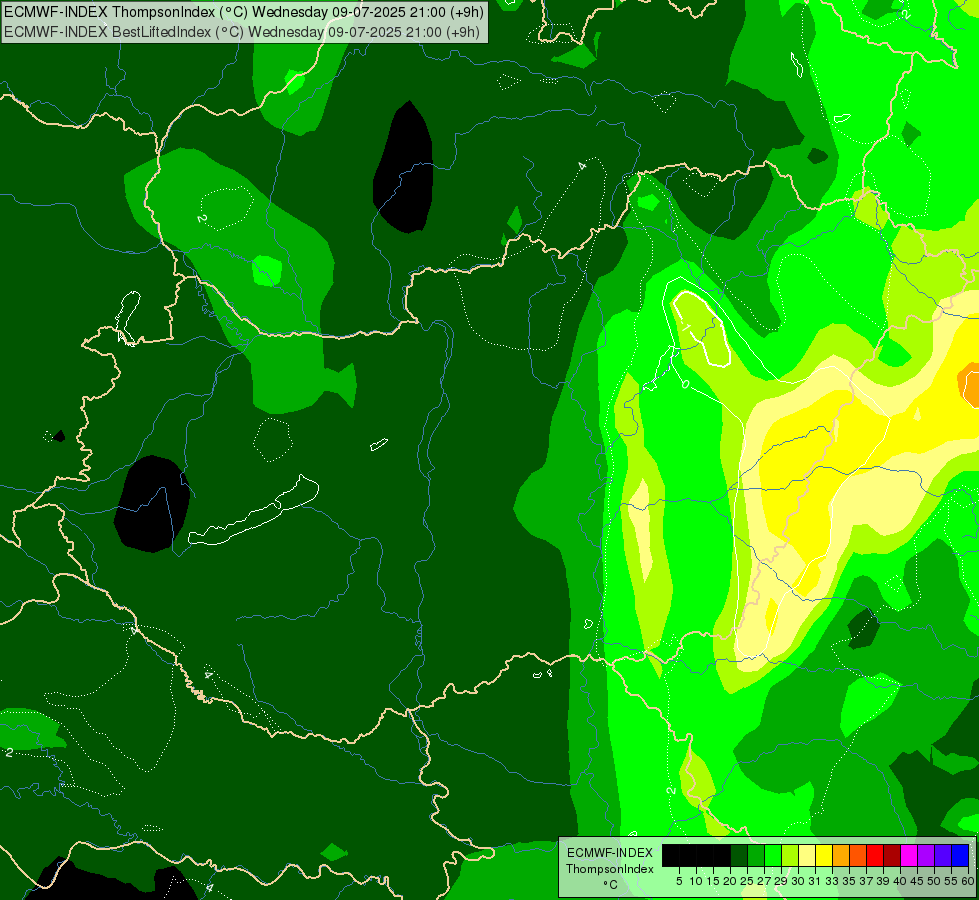This screenshot has height=900, width=979.
Task: Click the legend tick value 50
Action: tap(935, 881)
